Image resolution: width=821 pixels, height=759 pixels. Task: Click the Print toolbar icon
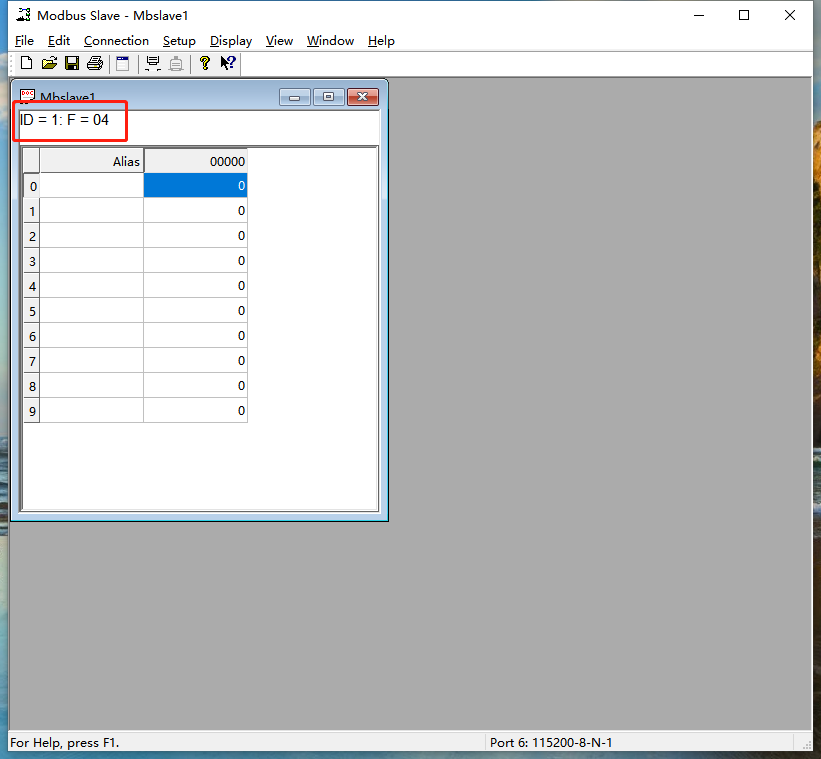pyautogui.click(x=95, y=64)
